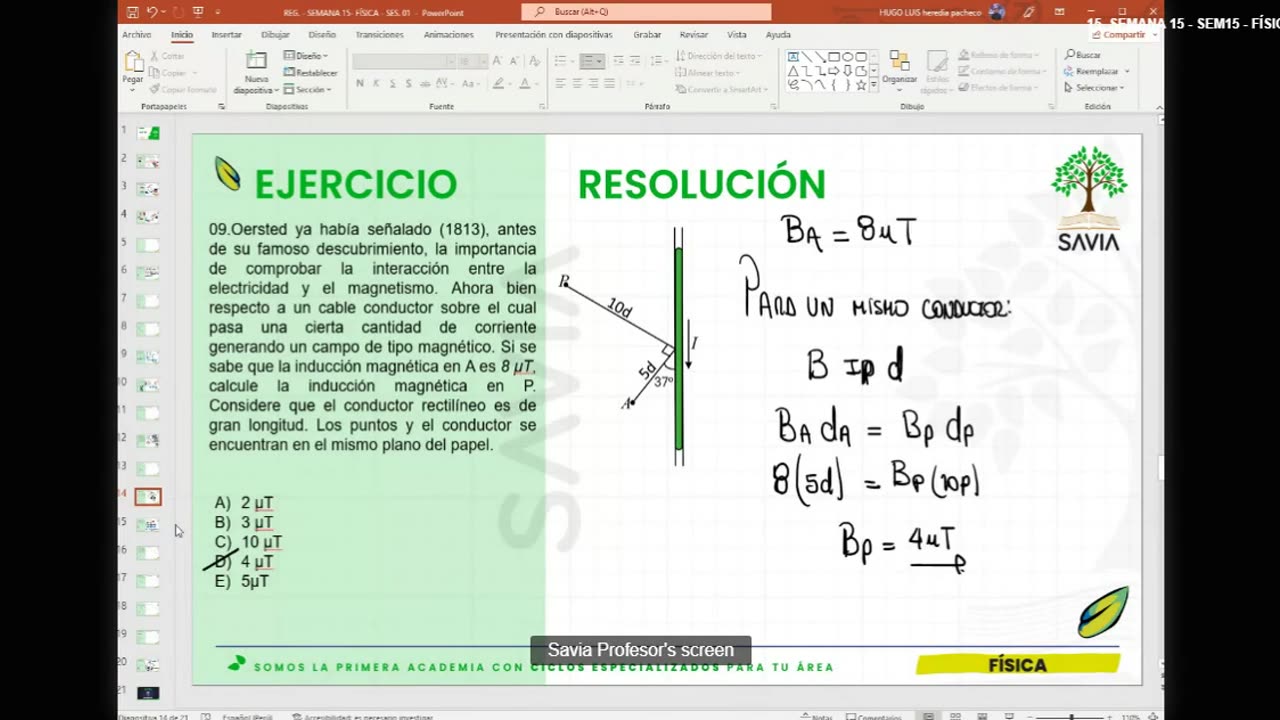Select slide 1 thumbnail in panel
This screenshot has width=1280, height=720.
click(148, 132)
